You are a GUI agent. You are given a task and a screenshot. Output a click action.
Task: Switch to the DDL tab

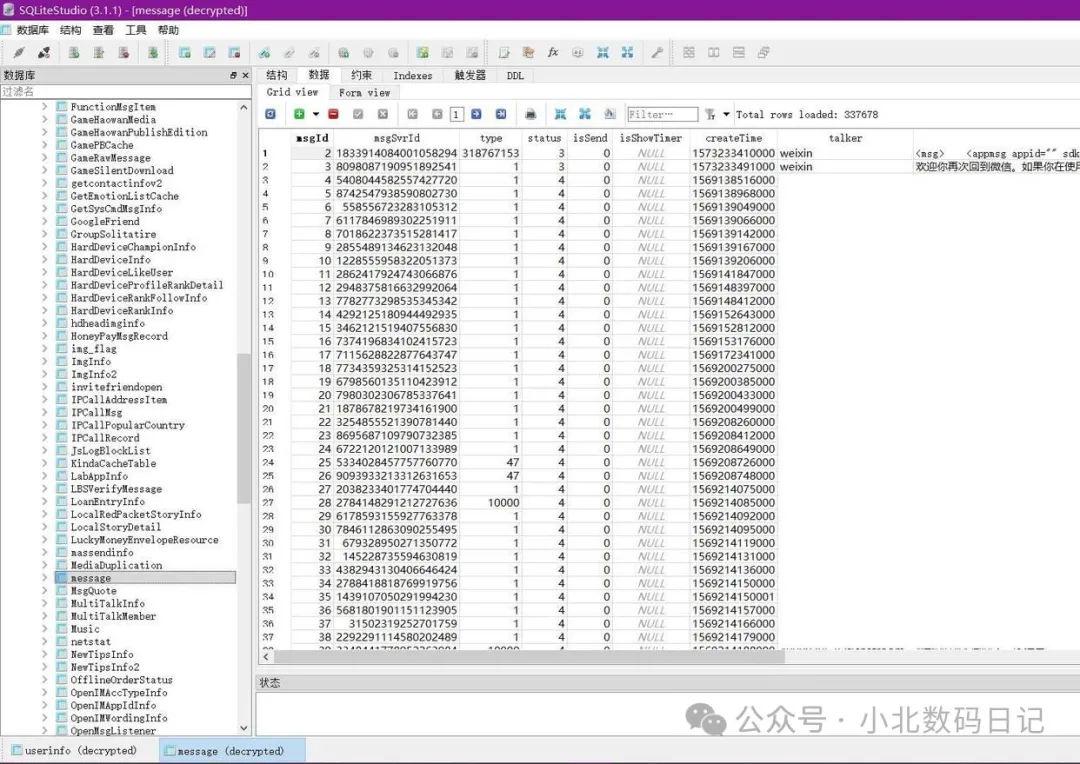[x=515, y=75]
